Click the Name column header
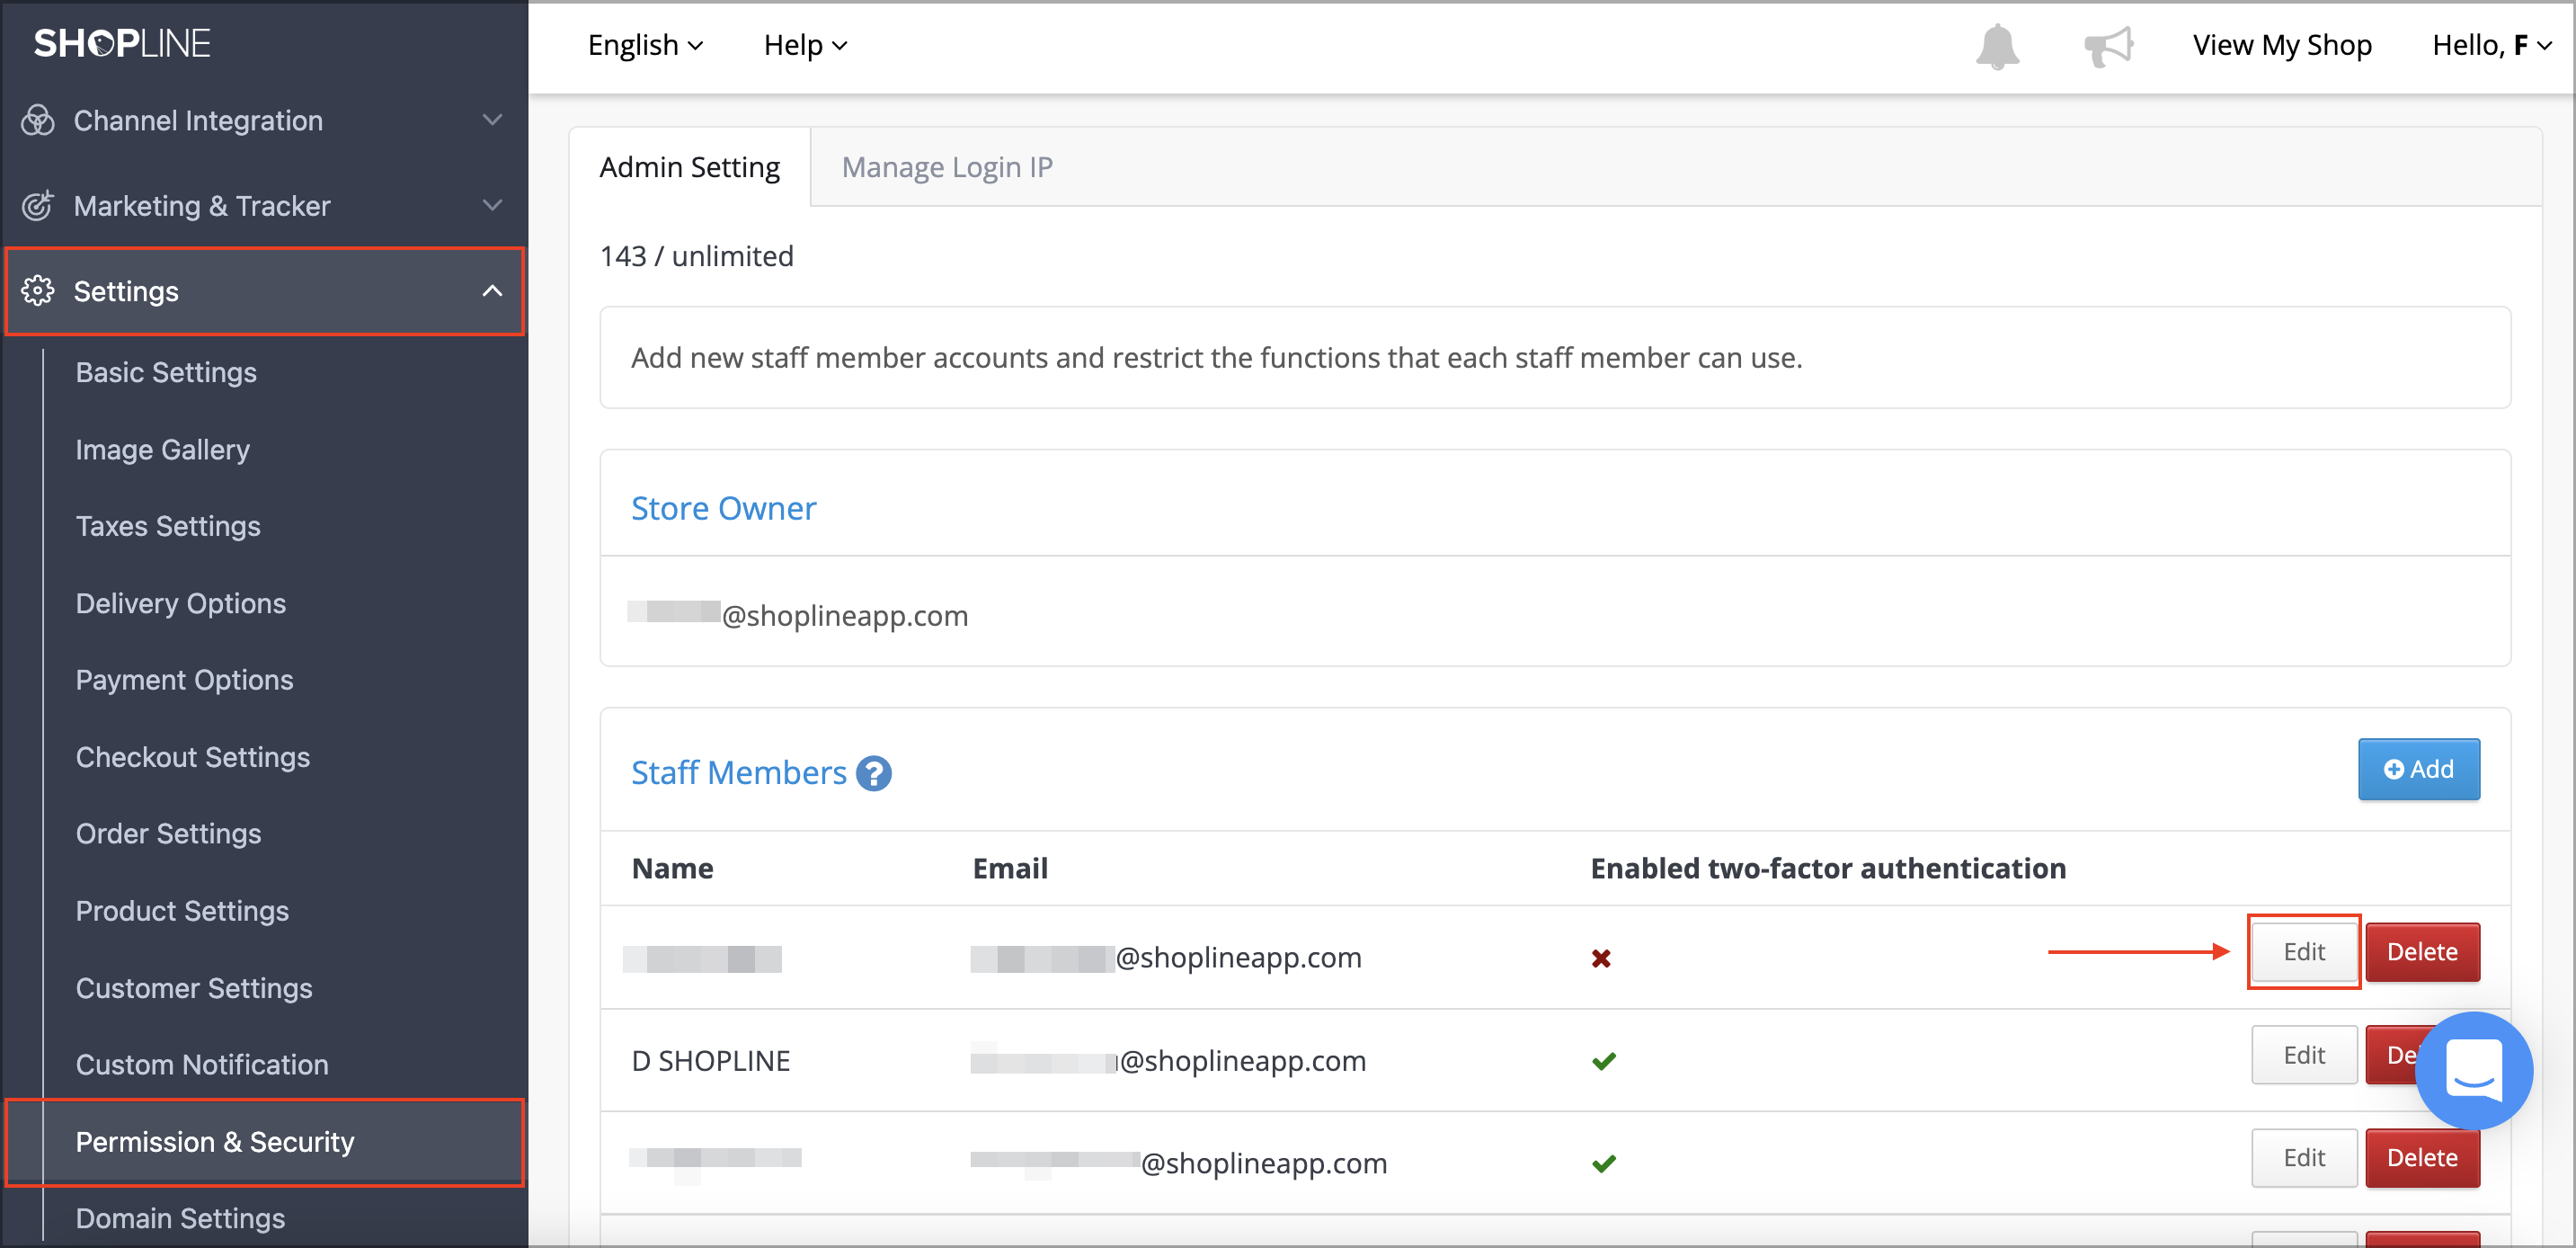 pyautogui.click(x=672, y=868)
